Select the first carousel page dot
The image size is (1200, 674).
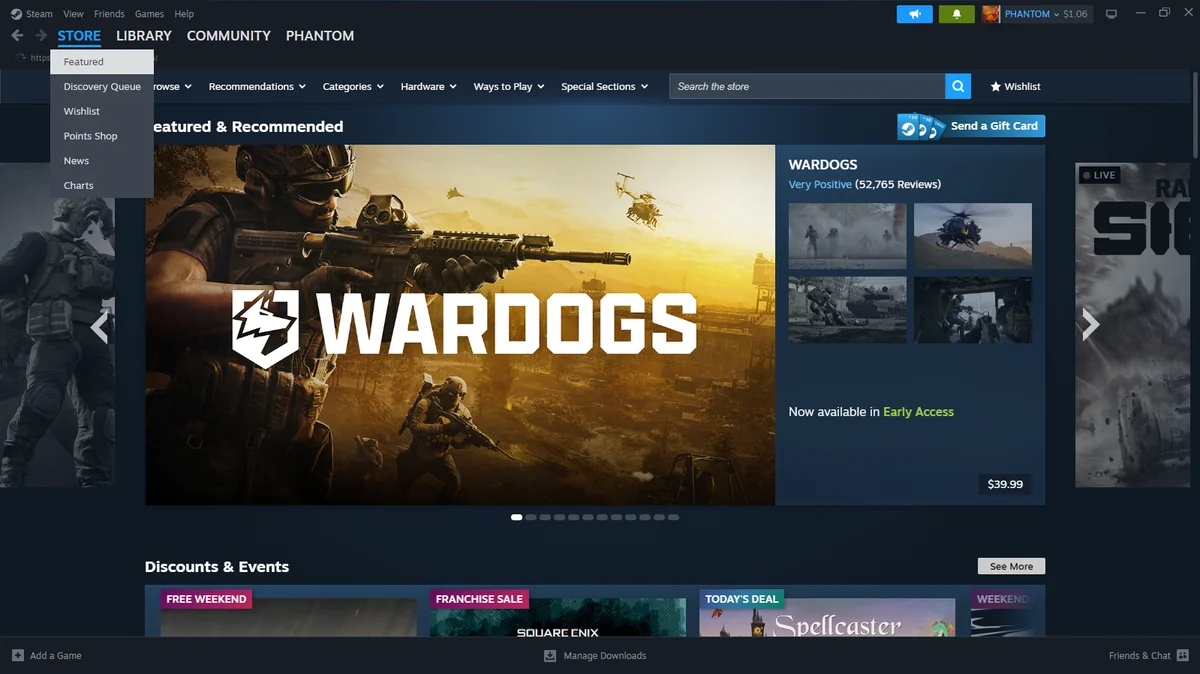click(x=517, y=517)
